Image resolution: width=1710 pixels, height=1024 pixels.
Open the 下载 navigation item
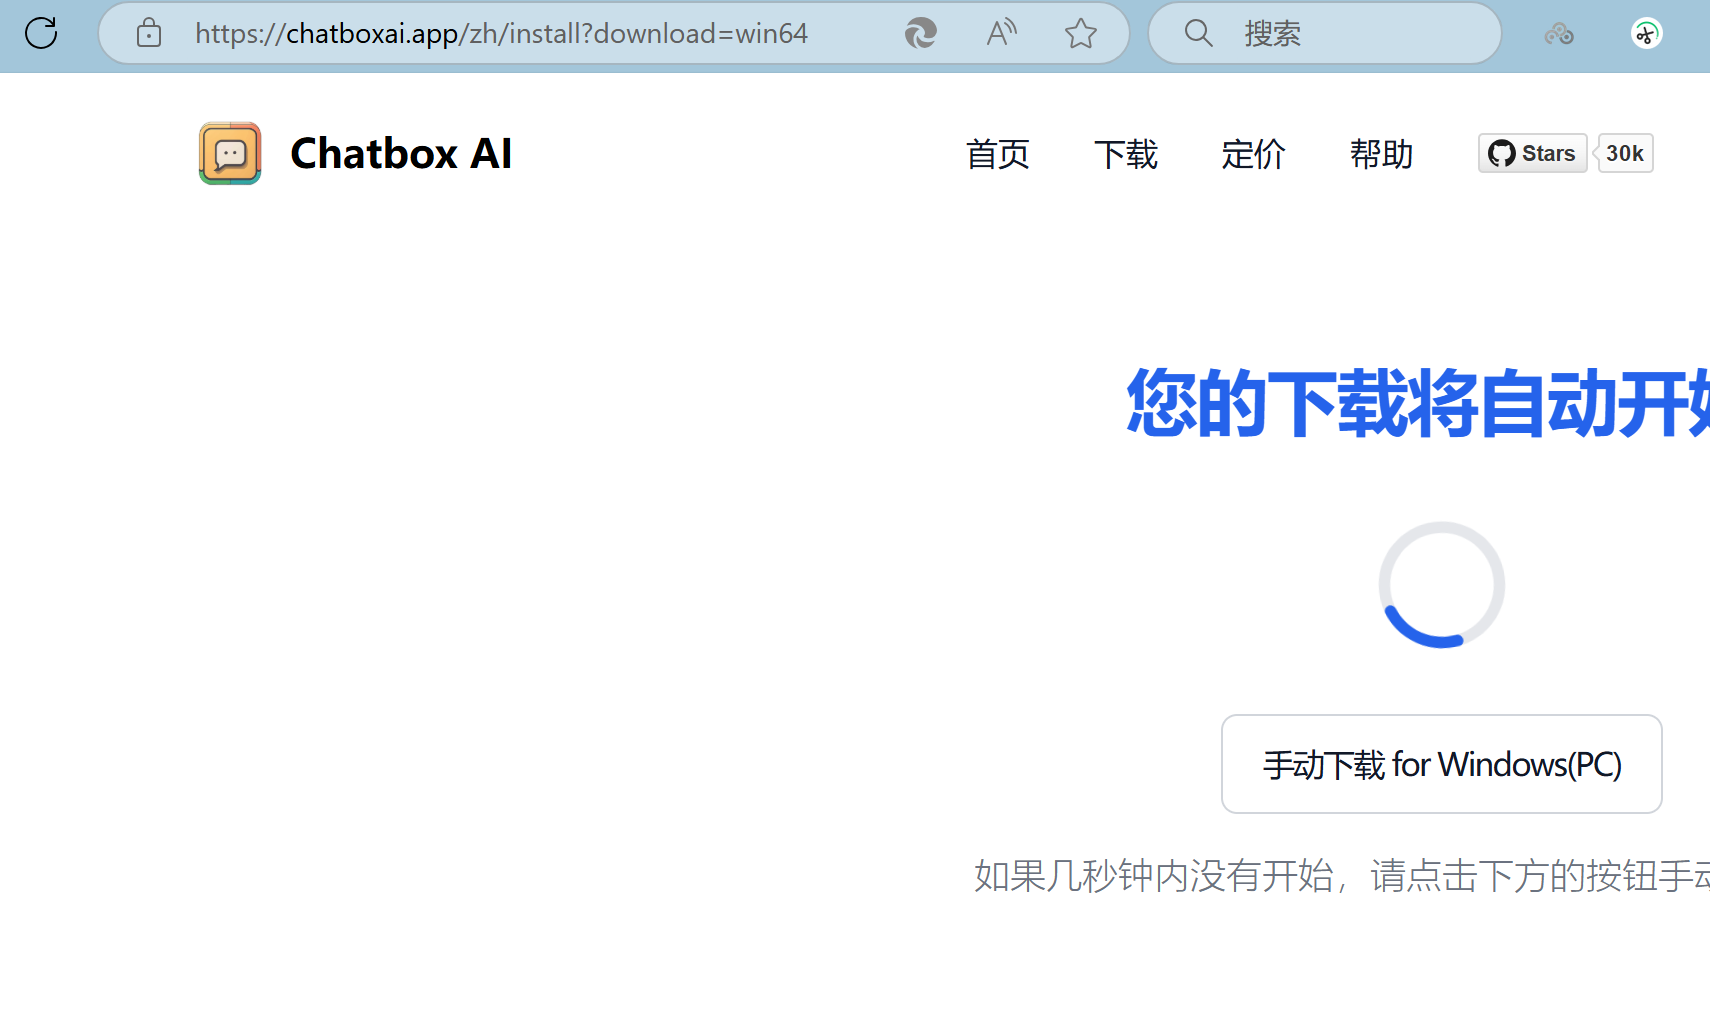point(1125,154)
